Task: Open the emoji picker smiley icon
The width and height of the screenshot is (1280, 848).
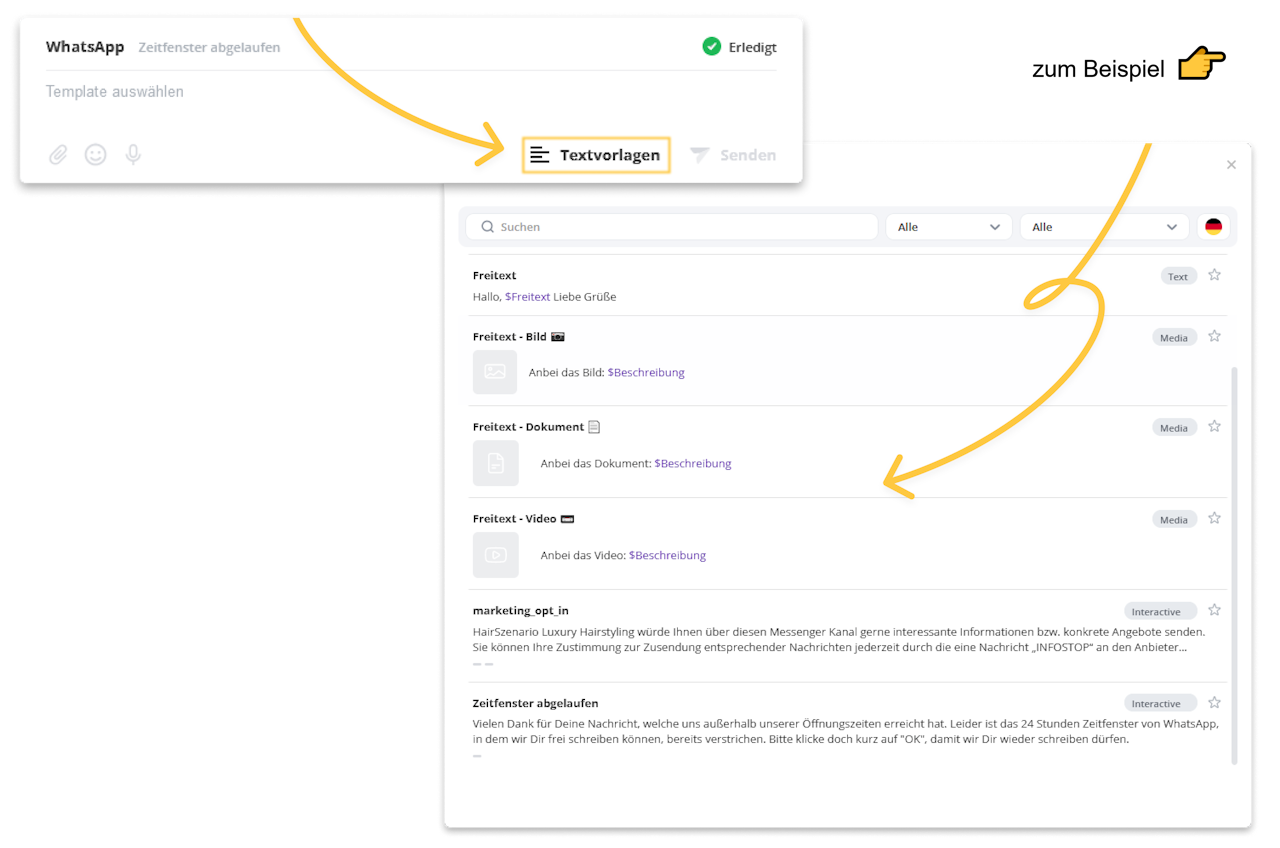Action: coord(96,155)
